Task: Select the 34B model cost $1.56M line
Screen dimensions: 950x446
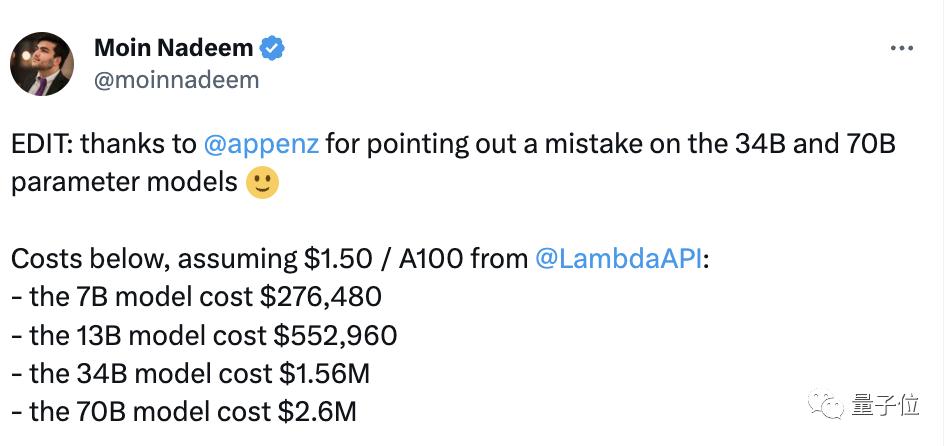Action: [x=190, y=374]
